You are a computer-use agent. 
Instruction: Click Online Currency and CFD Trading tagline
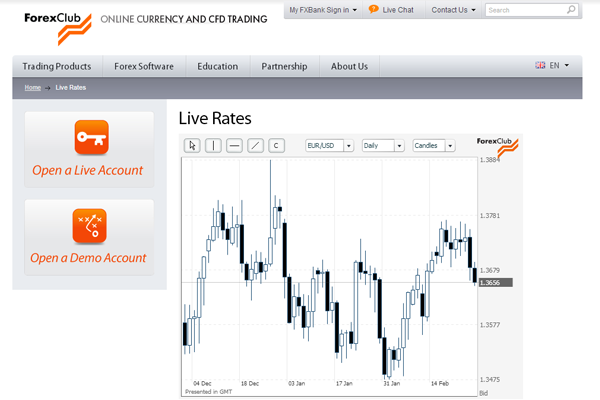point(184,19)
